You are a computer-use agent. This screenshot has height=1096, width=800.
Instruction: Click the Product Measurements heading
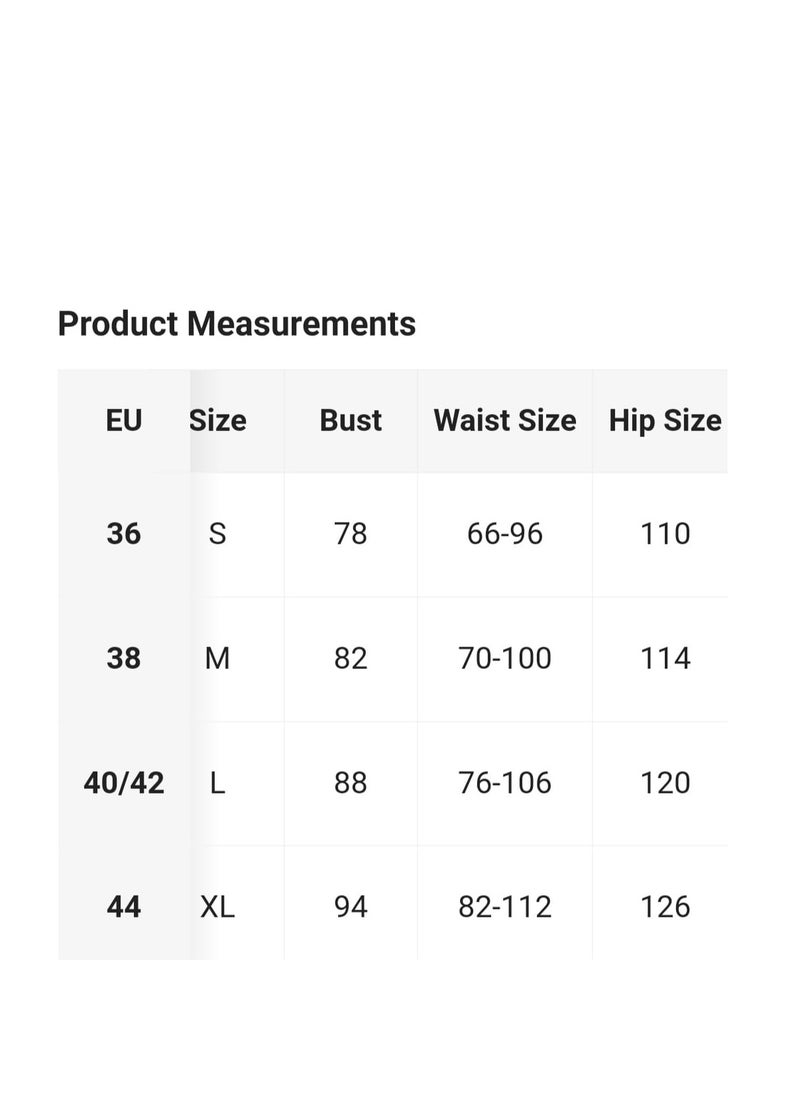[236, 324]
